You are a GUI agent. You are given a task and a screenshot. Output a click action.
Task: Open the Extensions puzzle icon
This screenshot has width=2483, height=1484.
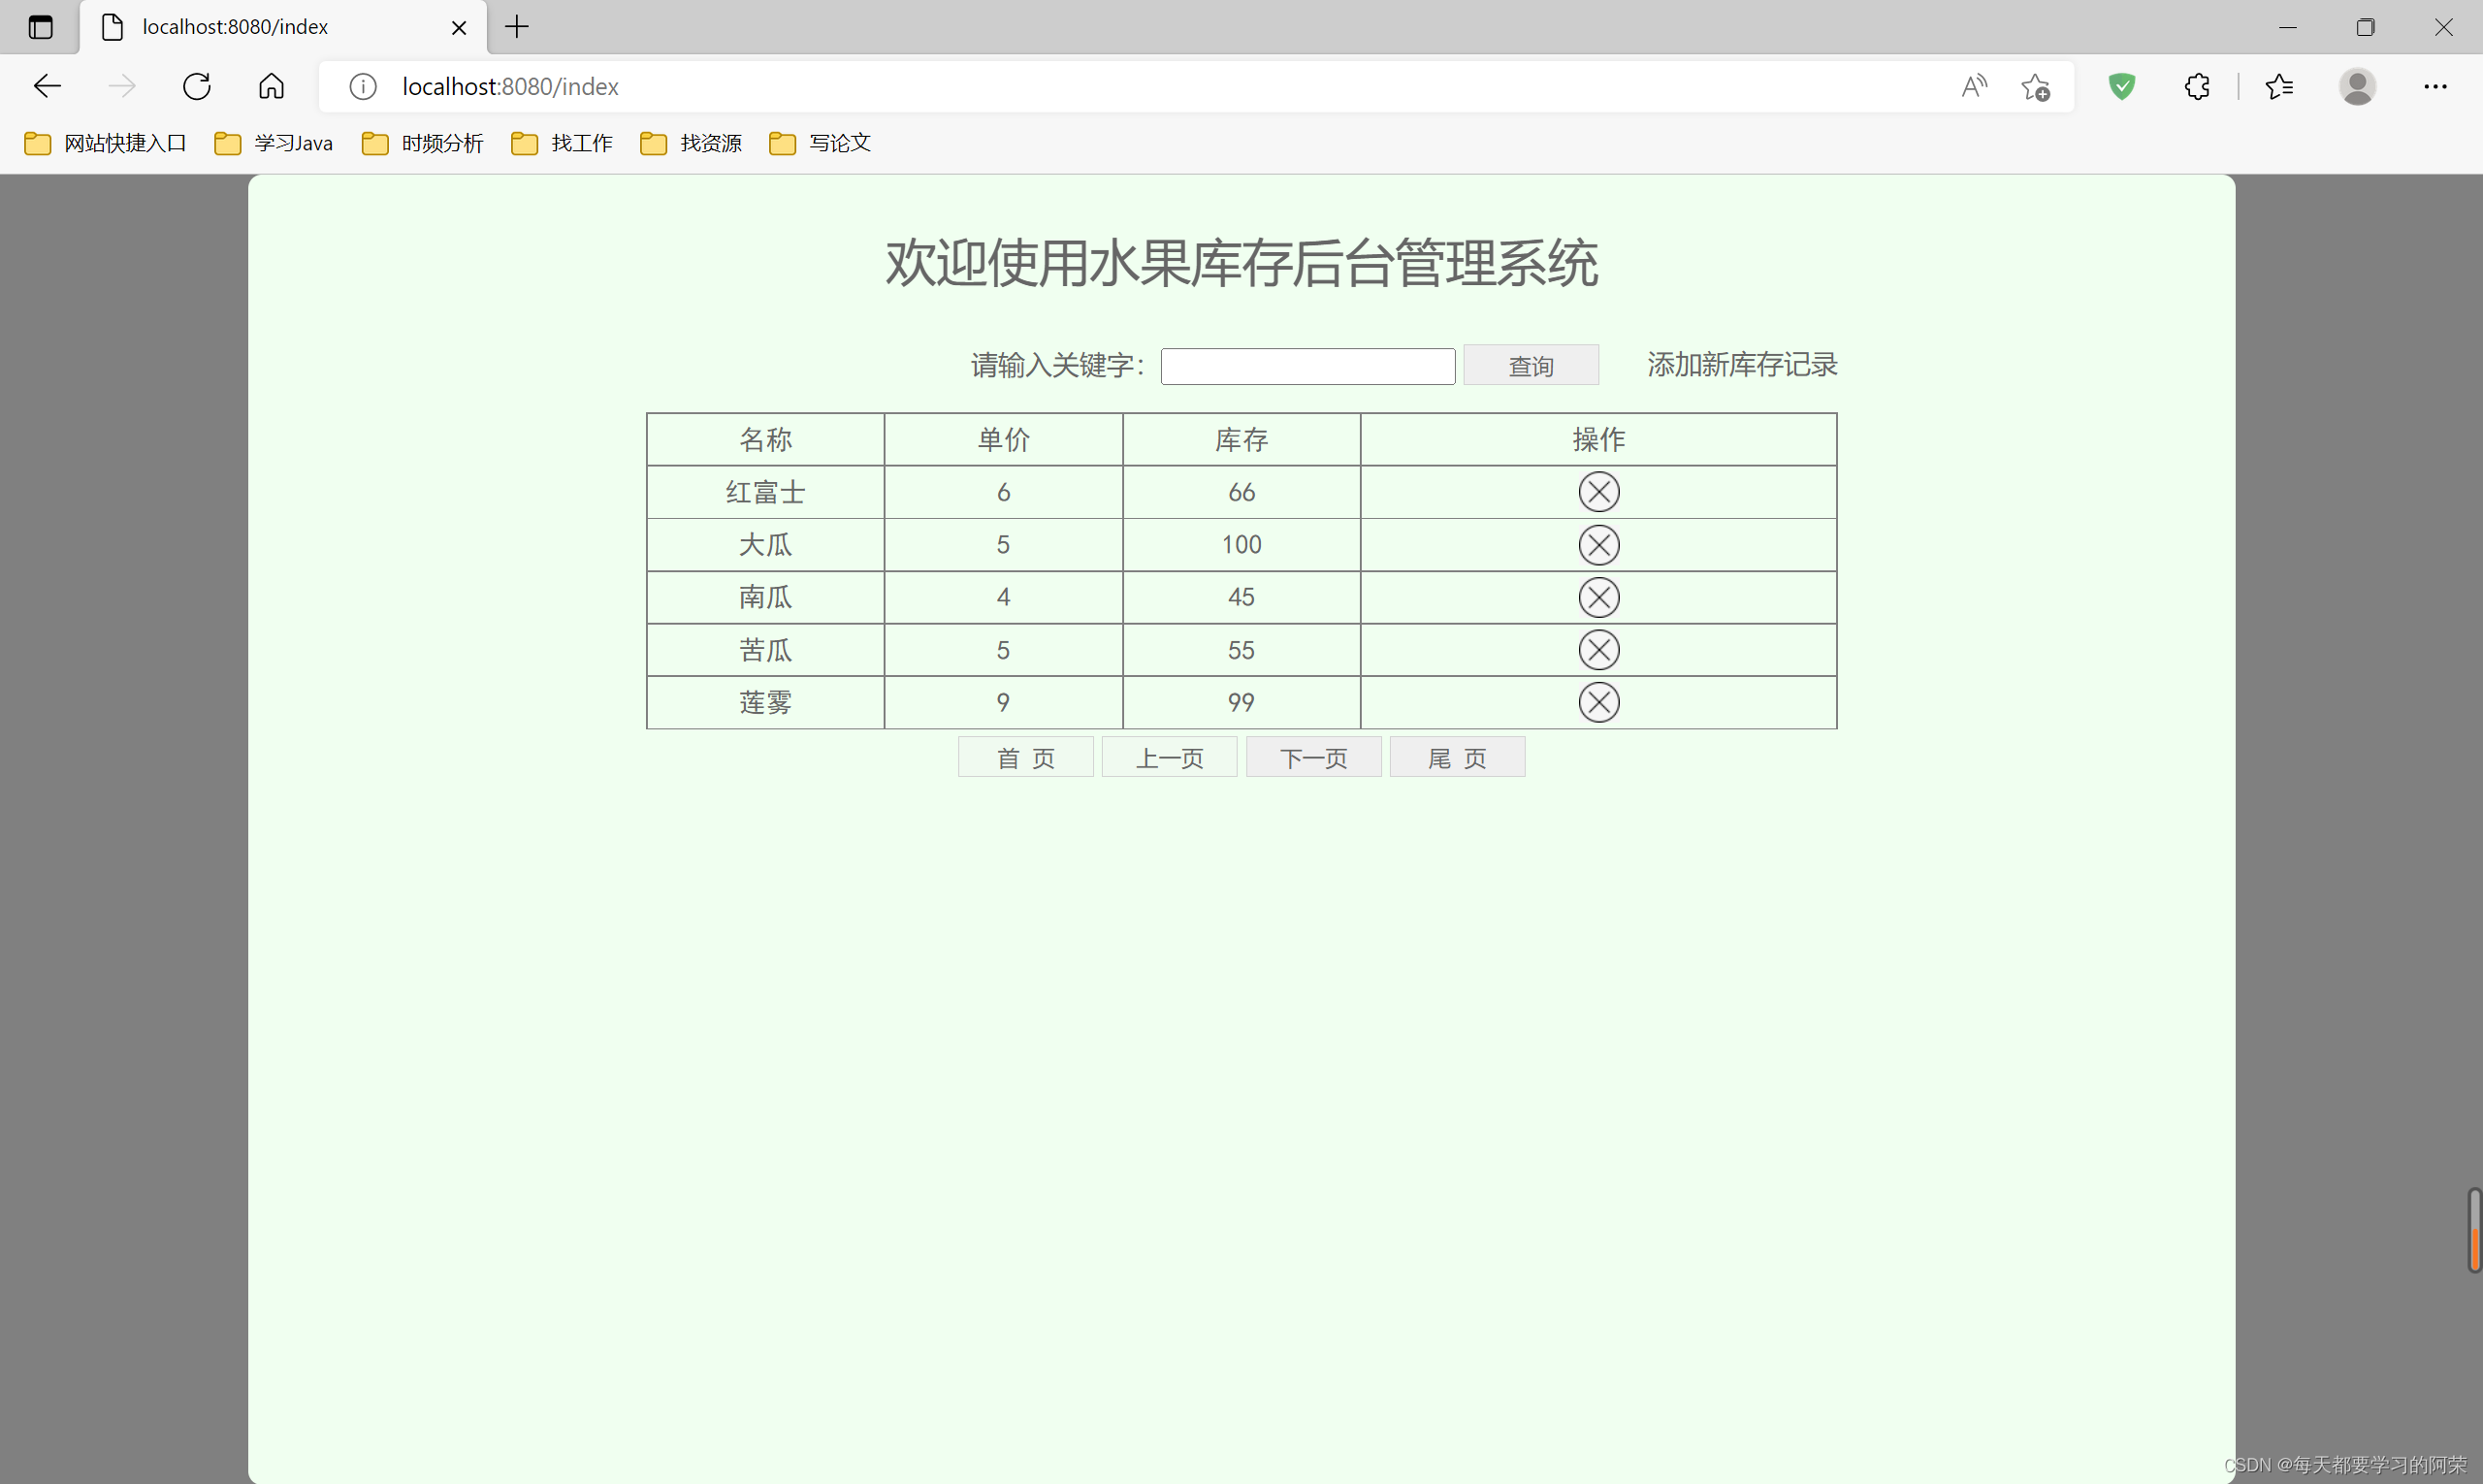2197,87
